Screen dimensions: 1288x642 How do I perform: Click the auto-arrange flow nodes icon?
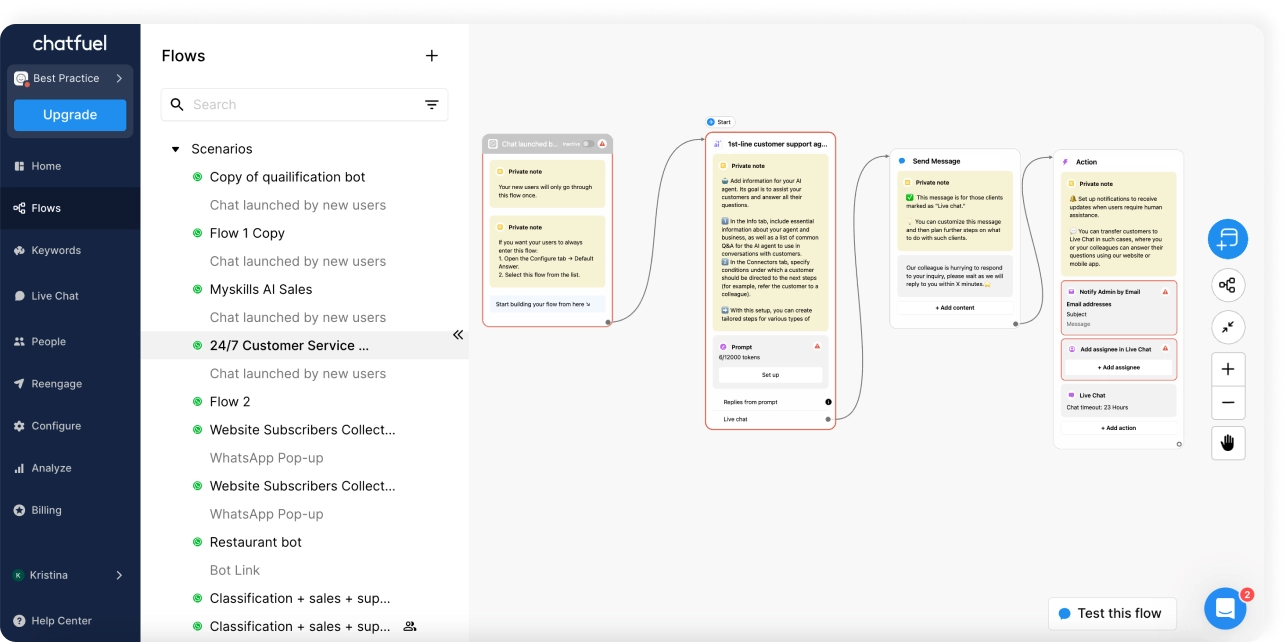pyautogui.click(x=1228, y=285)
